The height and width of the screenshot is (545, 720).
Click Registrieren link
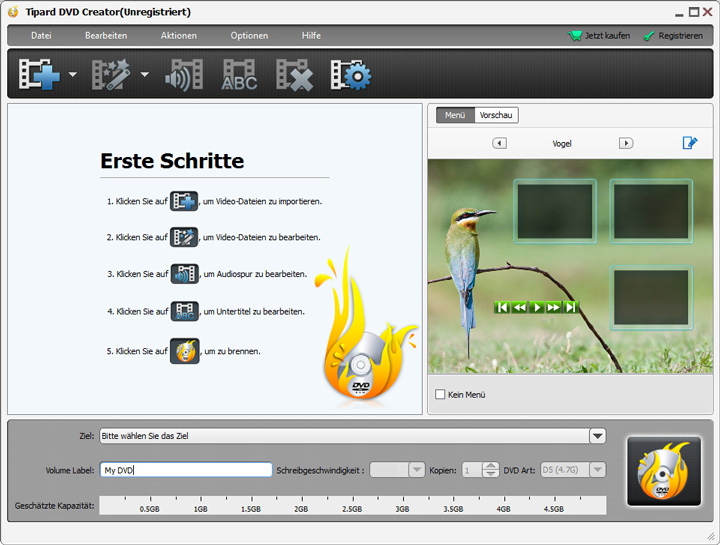coord(681,35)
